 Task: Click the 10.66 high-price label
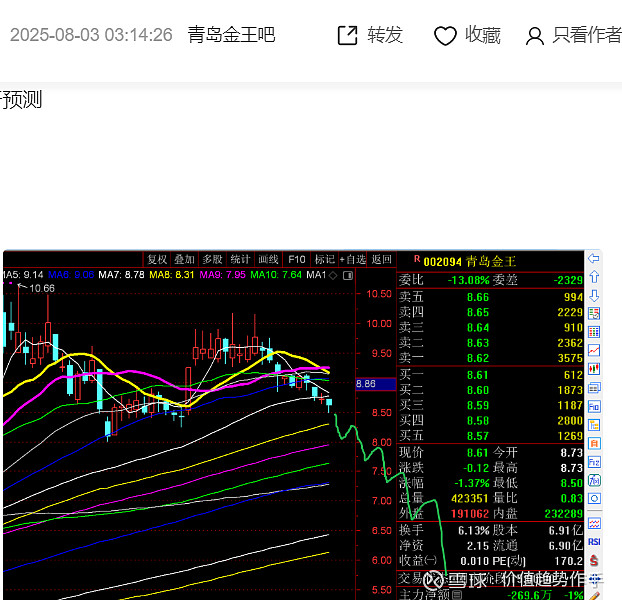42,288
